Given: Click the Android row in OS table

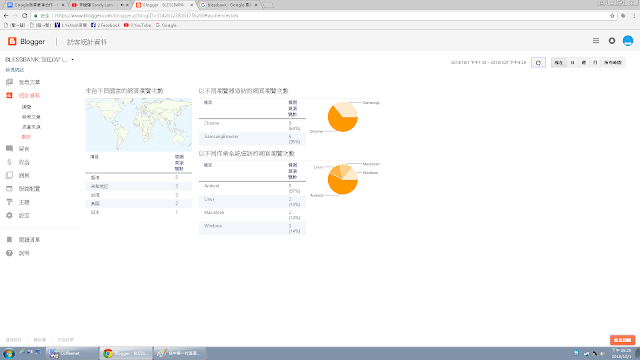Looking at the screenshot, I should click(252, 188).
